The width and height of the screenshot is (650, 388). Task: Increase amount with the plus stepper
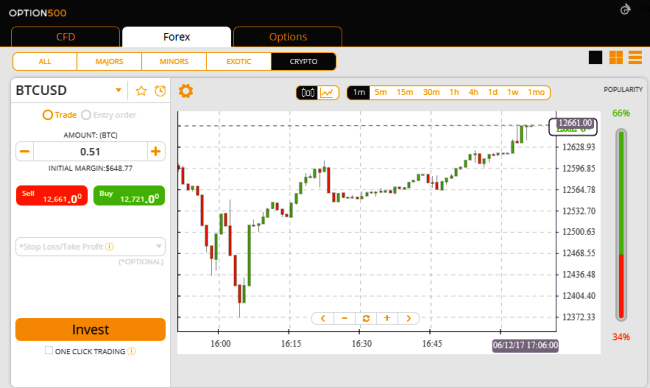click(x=156, y=151)
